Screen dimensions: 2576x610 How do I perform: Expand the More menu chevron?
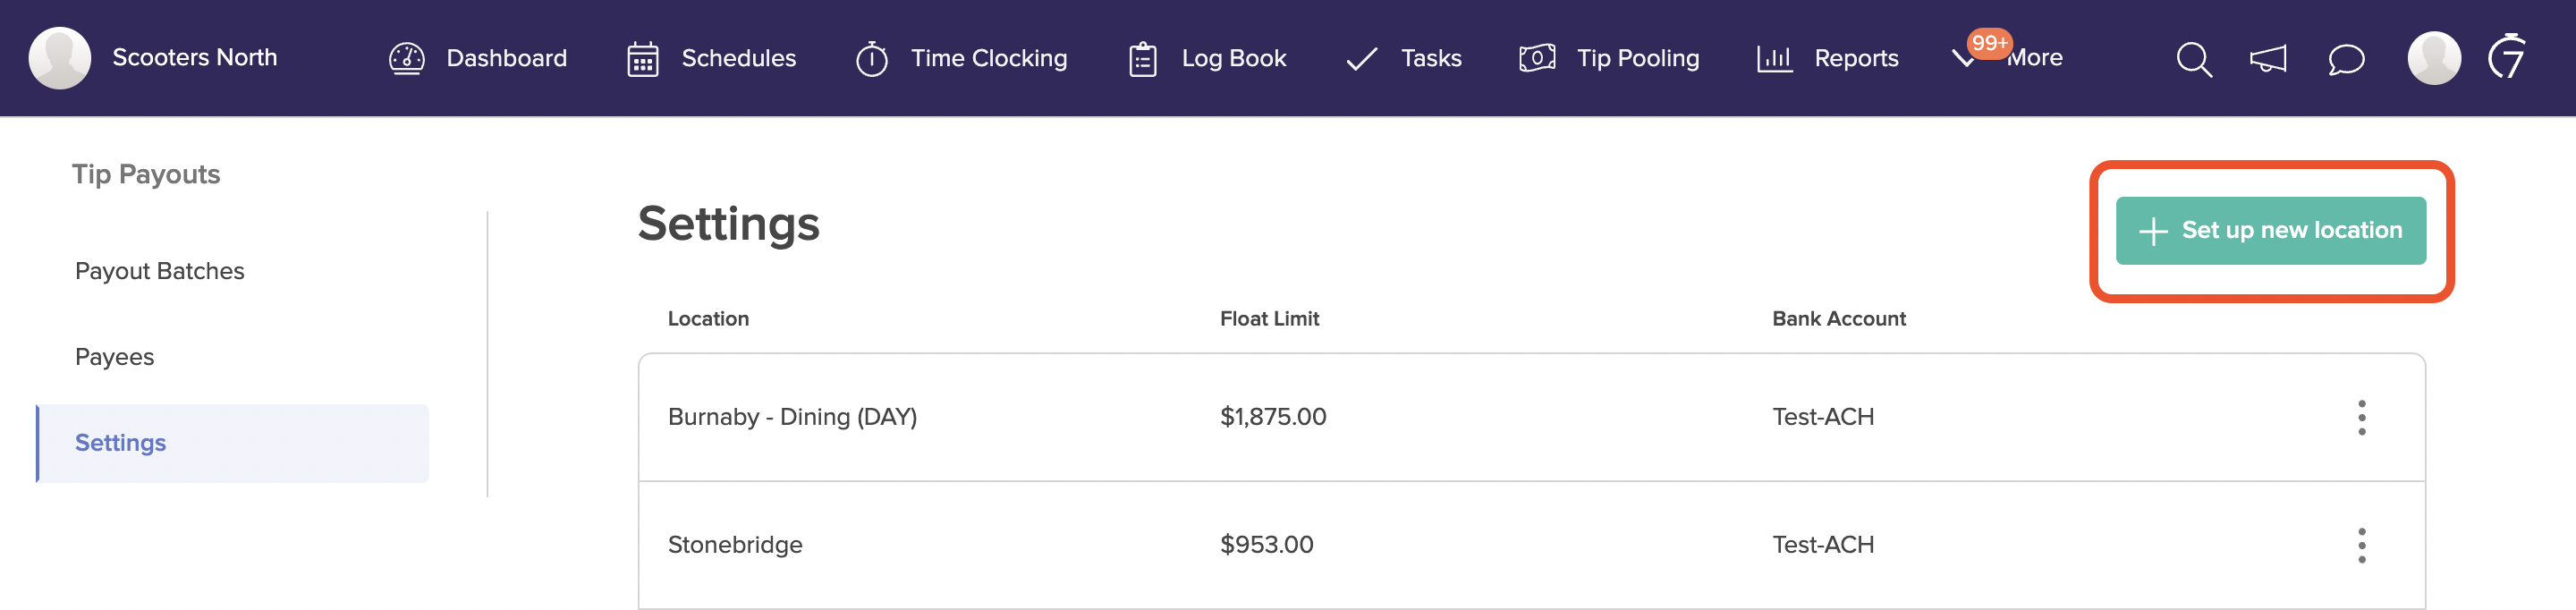(1963, 60)
